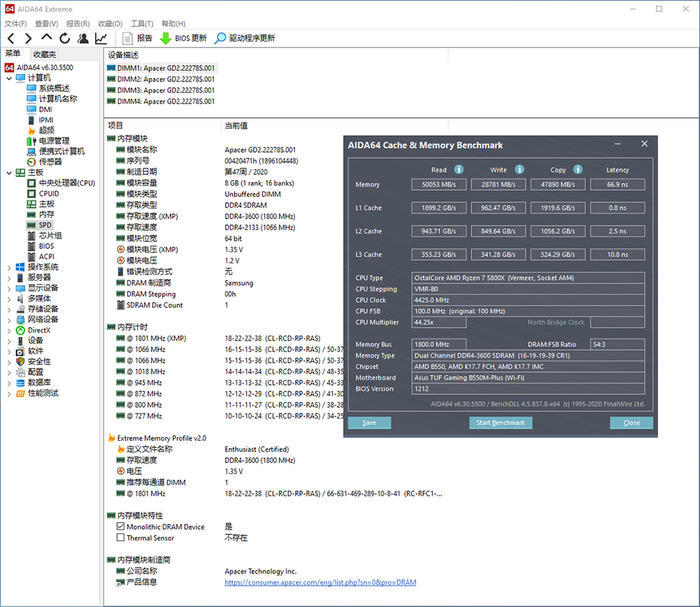The image size is (700, 607).
Task: Open the user profile toolbar icon
Action: [83, 38]
